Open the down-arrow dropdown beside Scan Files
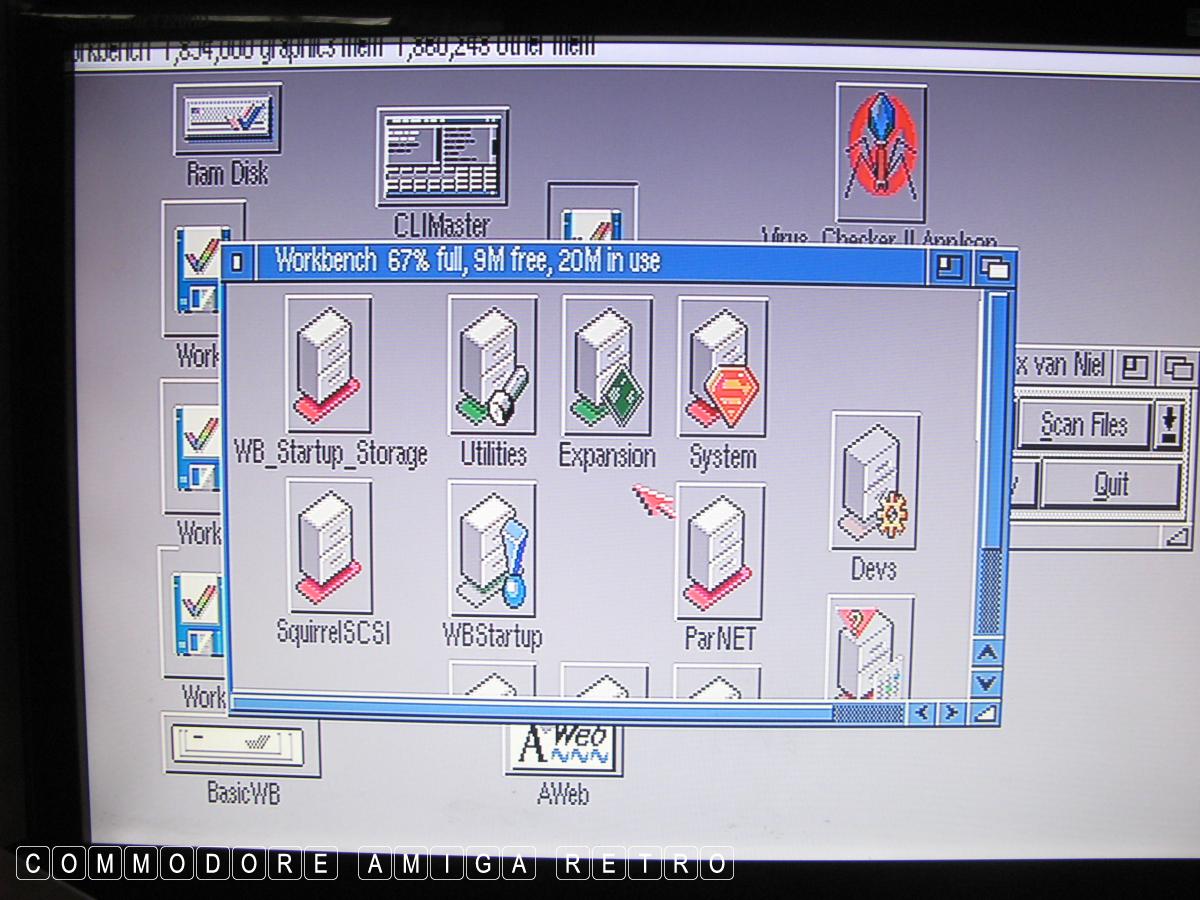The image size is (1200, 900). (x=1167, y=425)
